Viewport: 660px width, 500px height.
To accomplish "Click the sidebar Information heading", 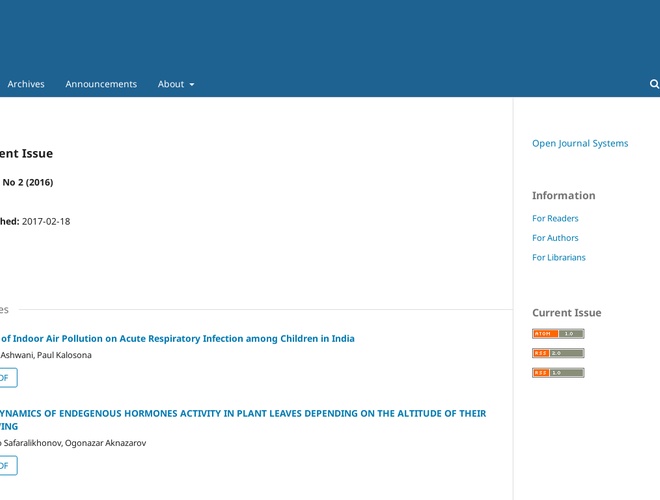I will [x=563, y=196].
